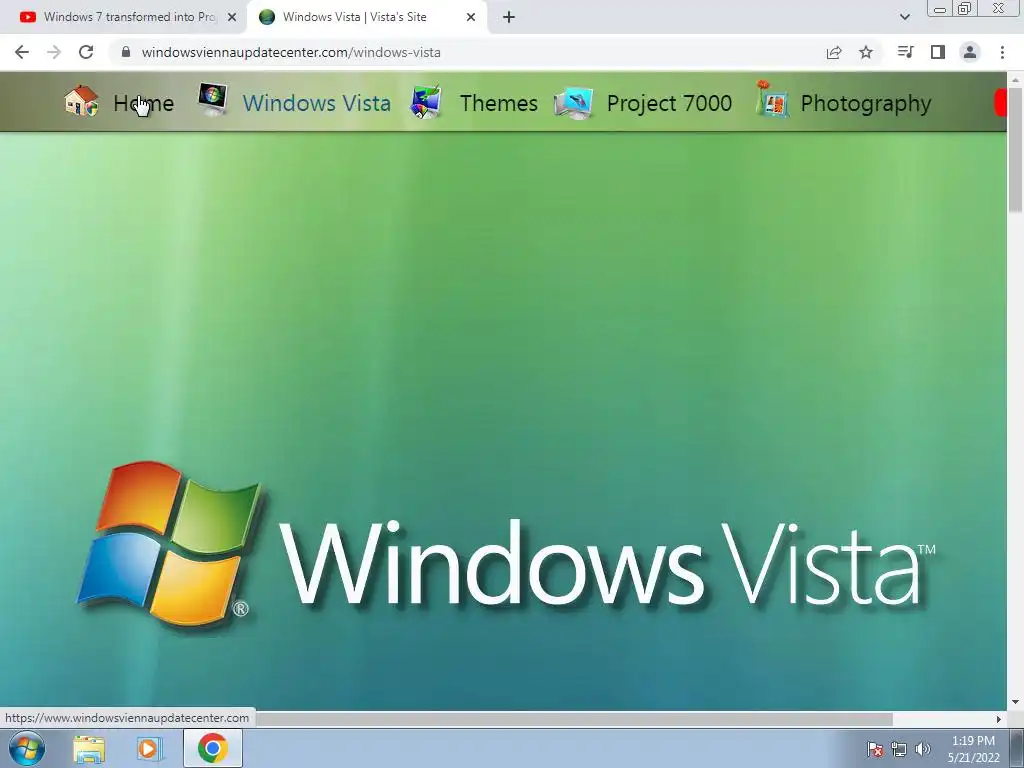Open the Photography nav link

coord(865,104)
